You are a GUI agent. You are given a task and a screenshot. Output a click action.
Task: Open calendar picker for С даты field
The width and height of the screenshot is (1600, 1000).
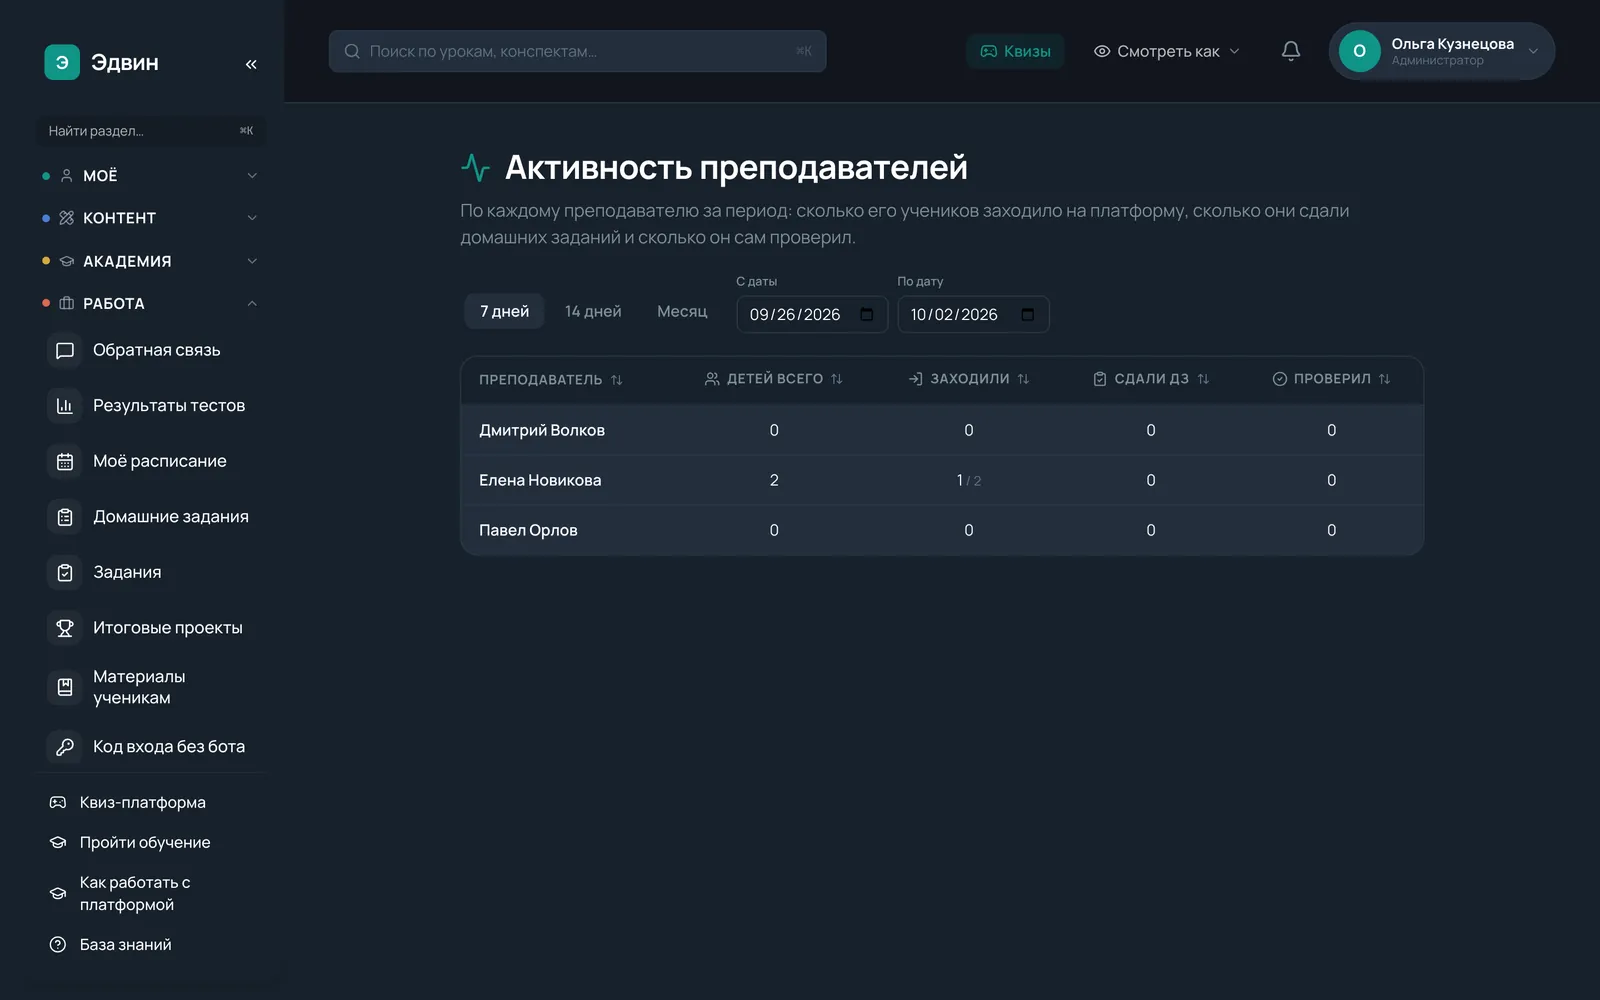(867, 314)
